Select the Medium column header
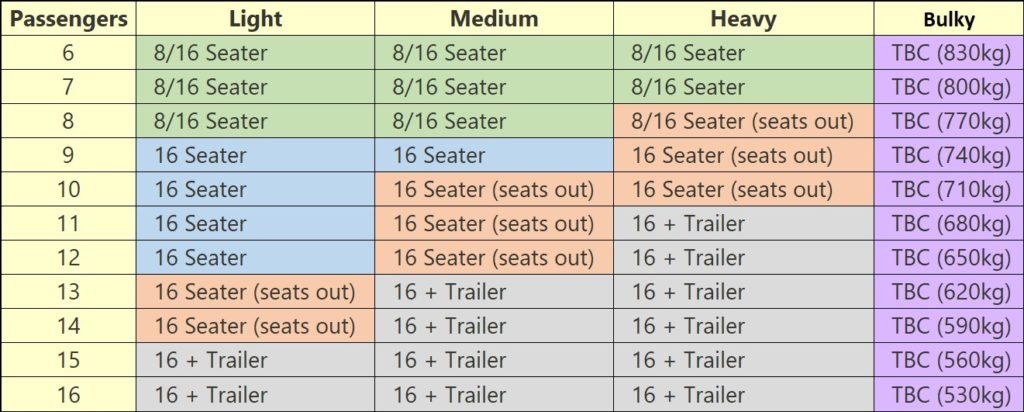Screen dimensions: 1024x412 494,19
